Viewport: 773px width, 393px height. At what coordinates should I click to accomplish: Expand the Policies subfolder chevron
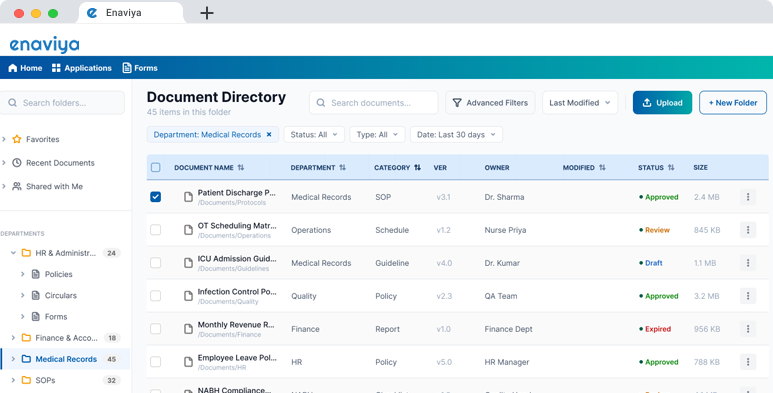coord(23,274)
